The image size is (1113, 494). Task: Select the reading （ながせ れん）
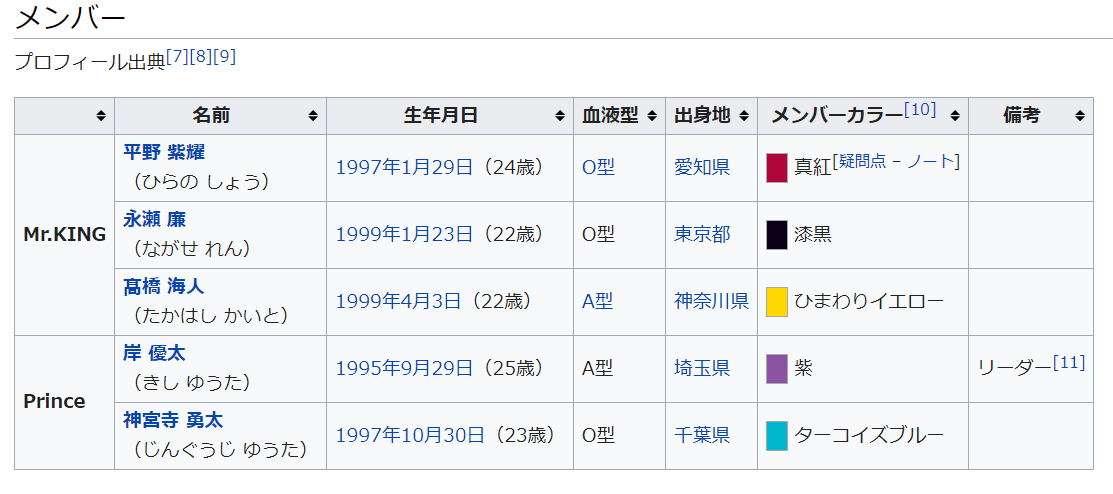[191, 249]
